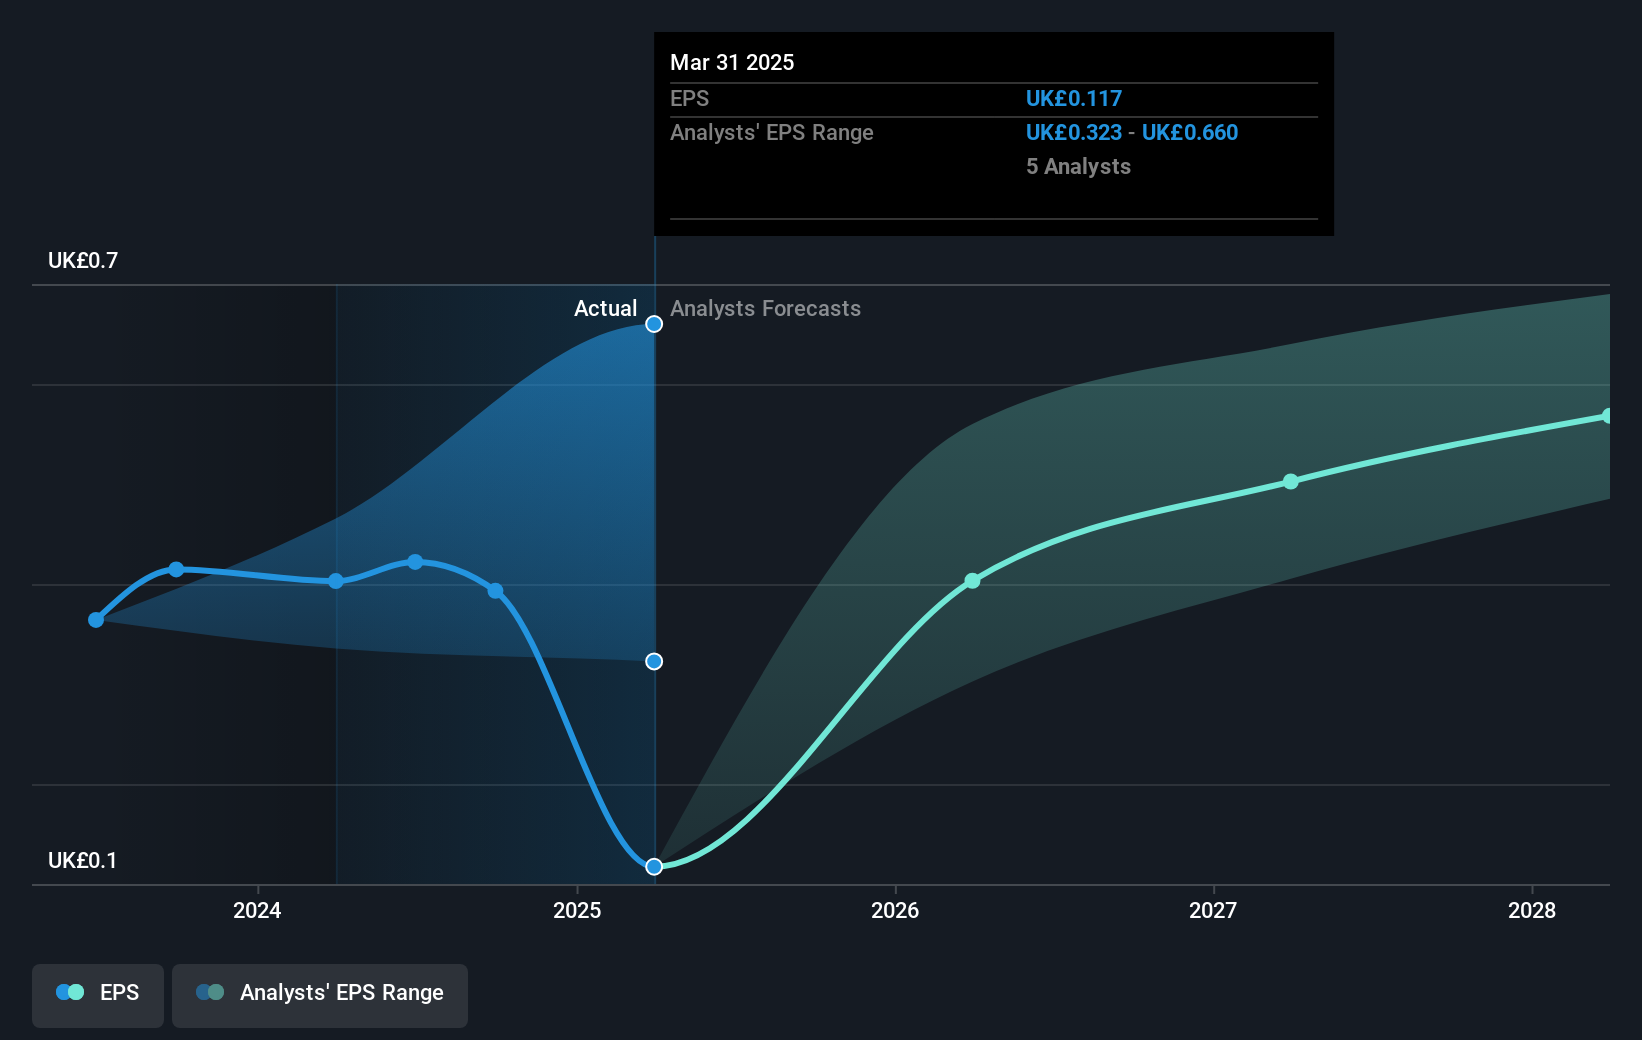Switch to the Actual section of chart

[605, 308]
